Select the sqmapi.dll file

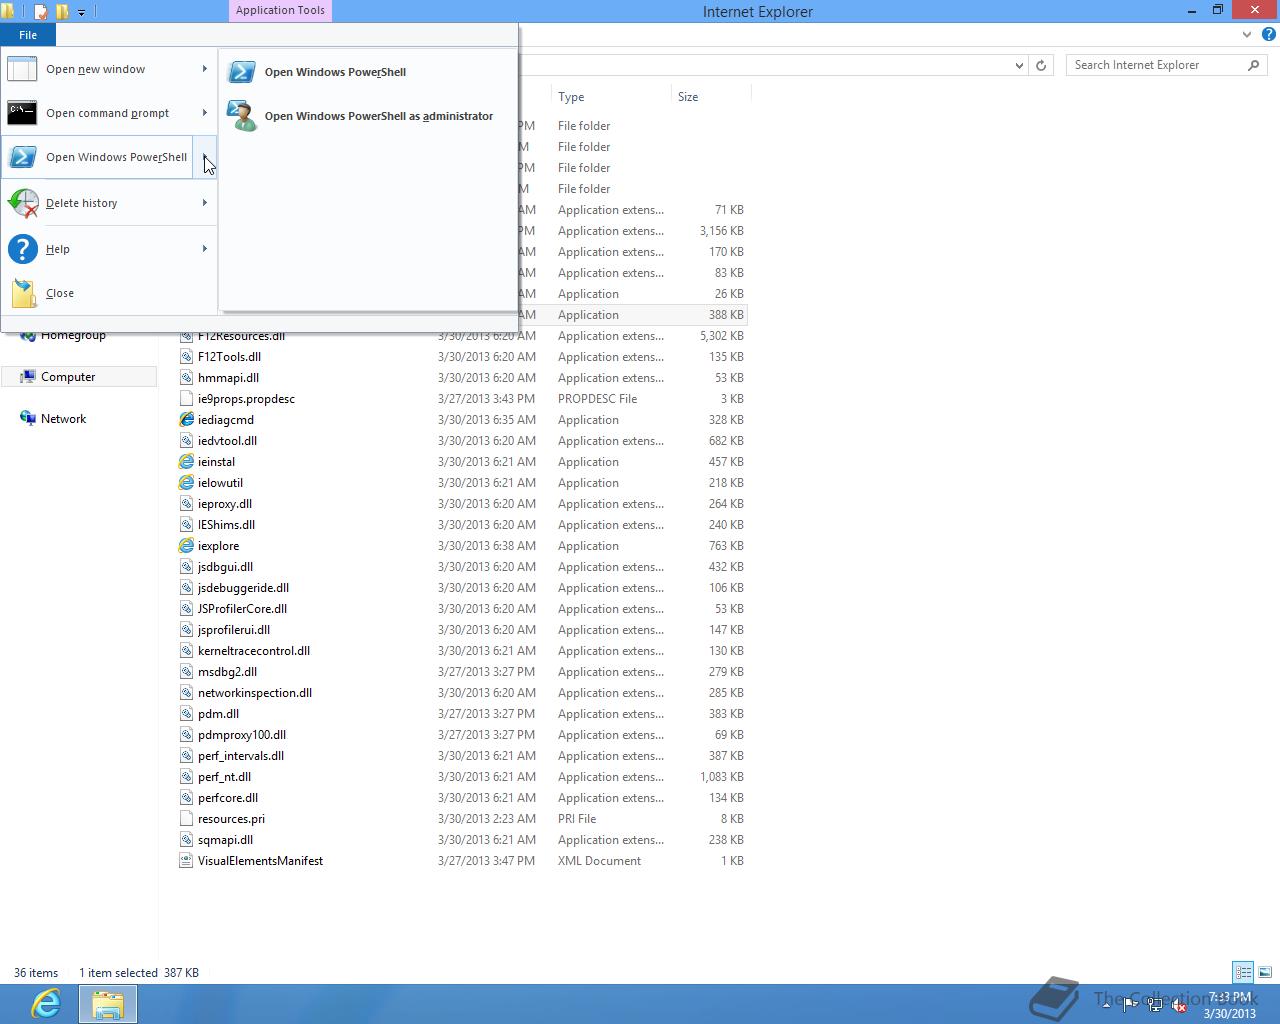[x=225, y=840]
